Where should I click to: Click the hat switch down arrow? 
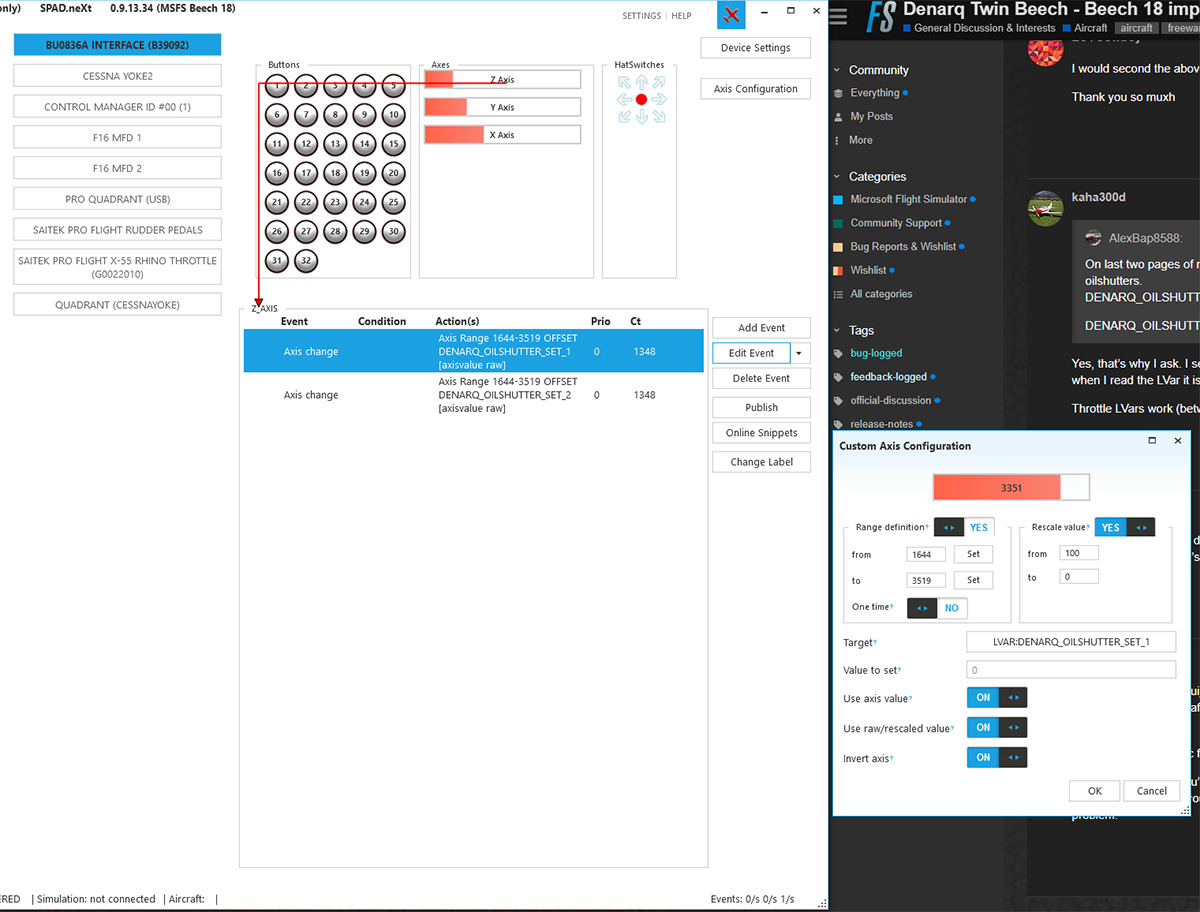(x=641, y=118)
